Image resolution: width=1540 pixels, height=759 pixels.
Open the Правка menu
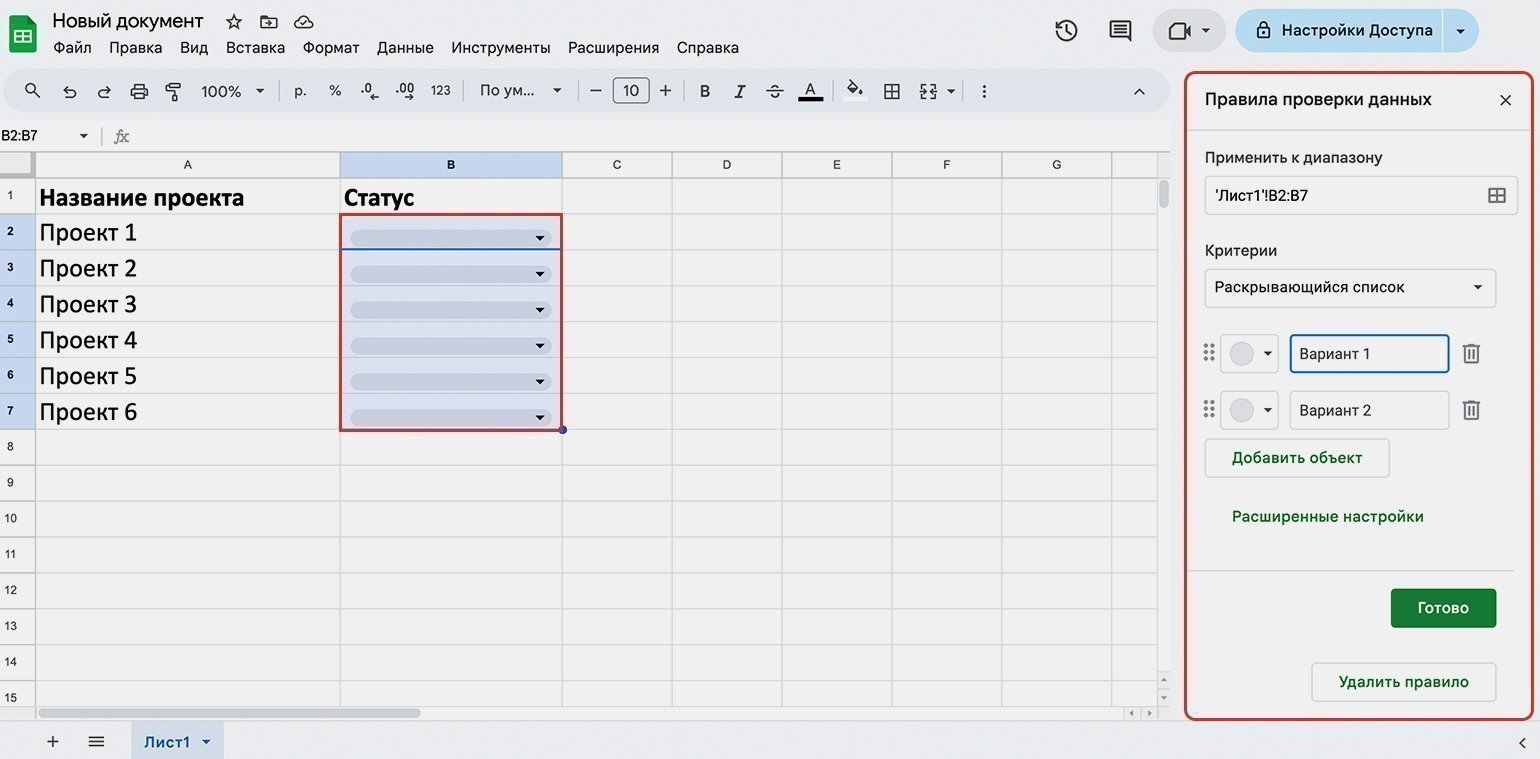[135, 47]
